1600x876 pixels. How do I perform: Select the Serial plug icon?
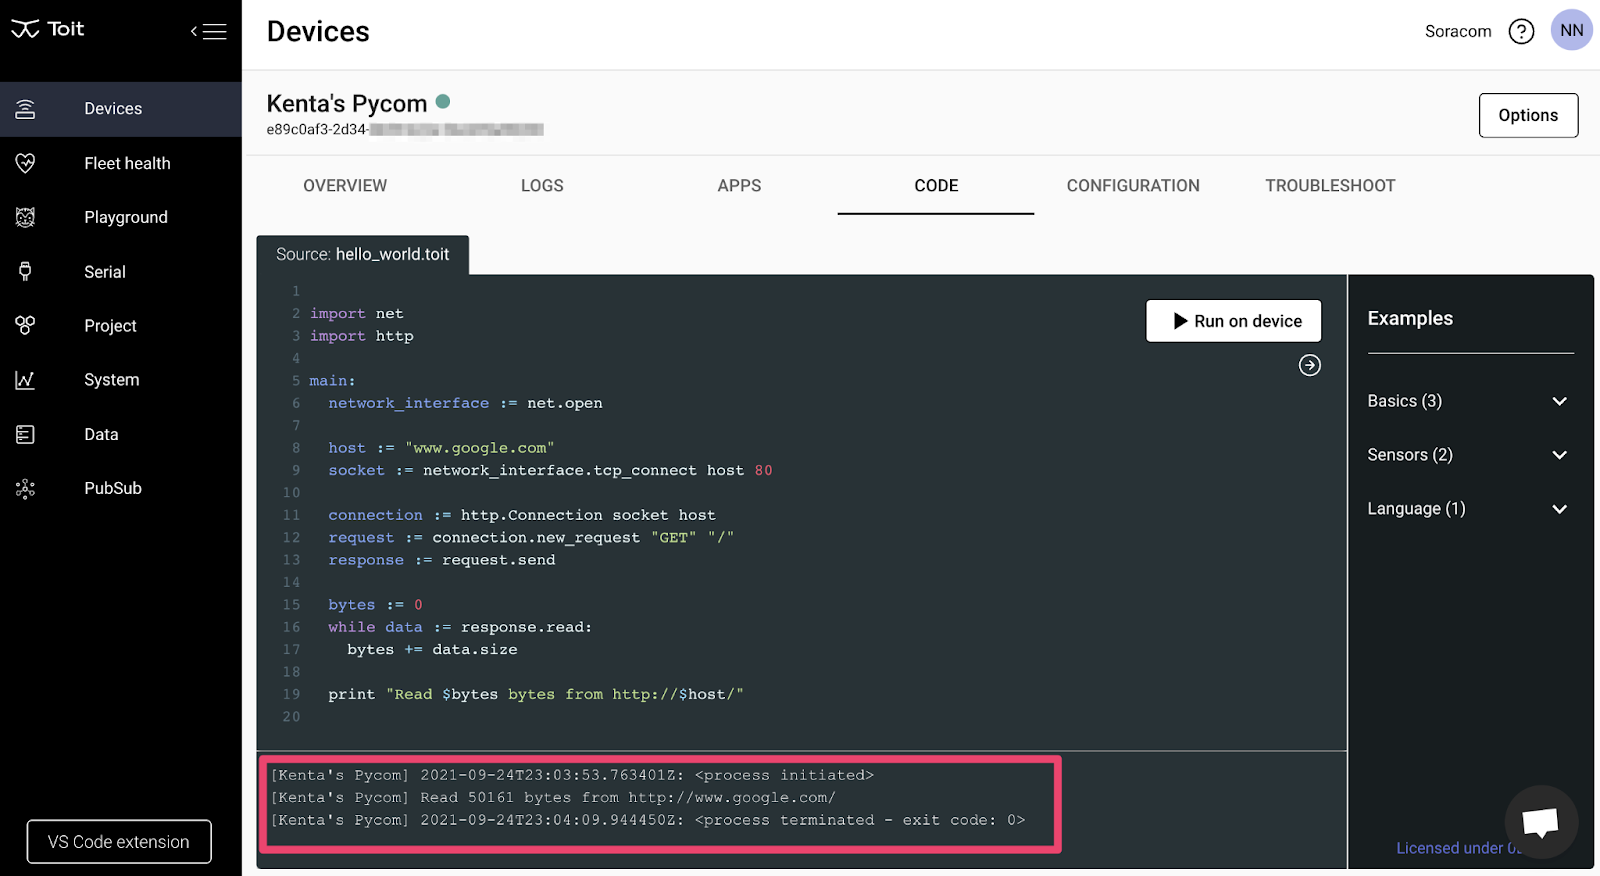tap(26, 271)
